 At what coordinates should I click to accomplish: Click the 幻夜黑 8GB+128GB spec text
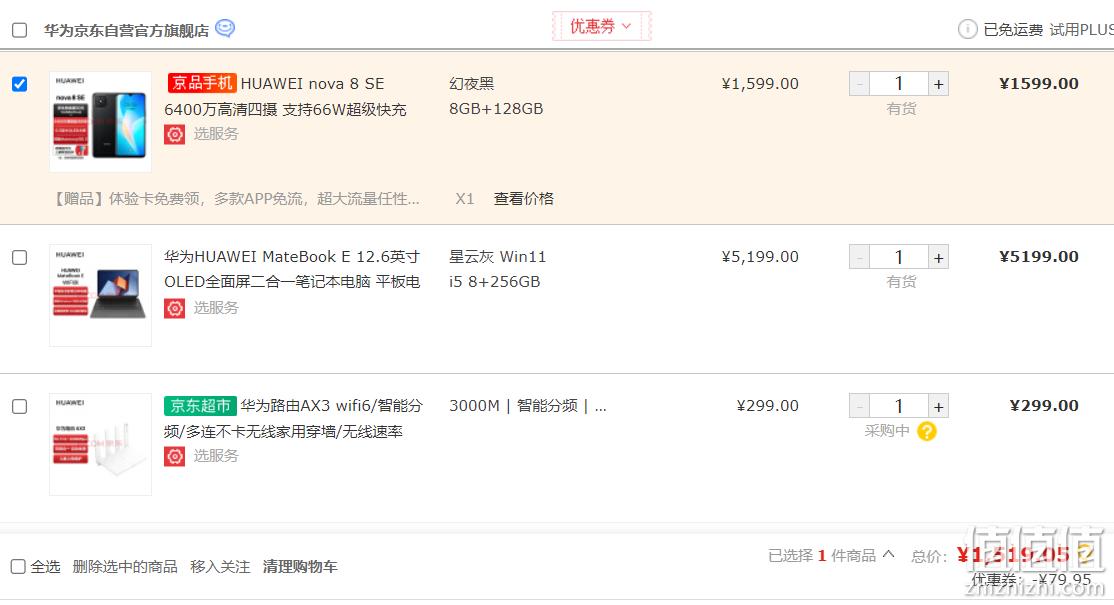496,96
